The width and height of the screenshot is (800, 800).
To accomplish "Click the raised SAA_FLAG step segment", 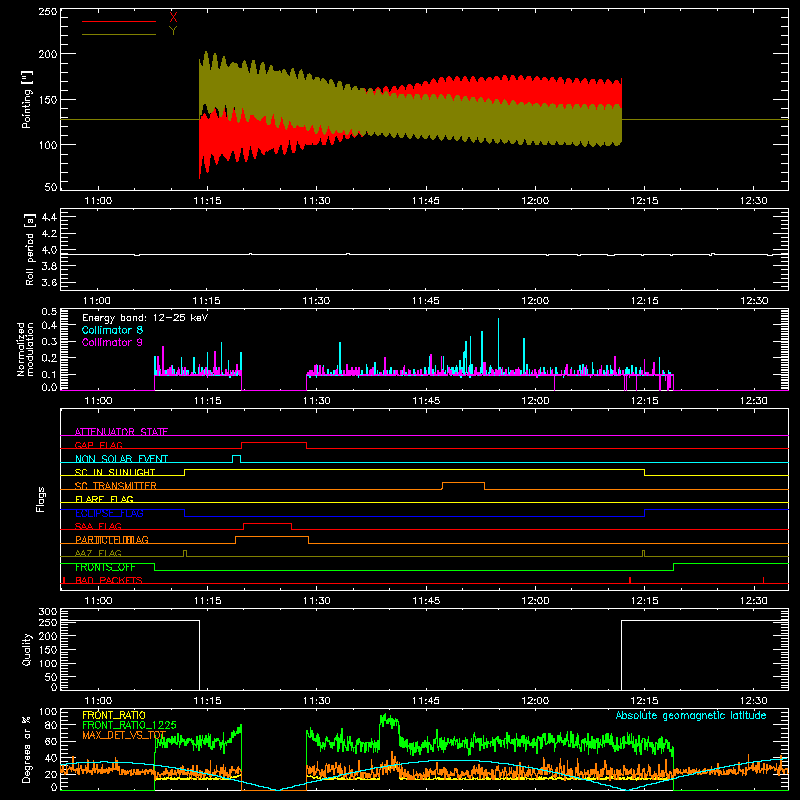I will [268, 524].
